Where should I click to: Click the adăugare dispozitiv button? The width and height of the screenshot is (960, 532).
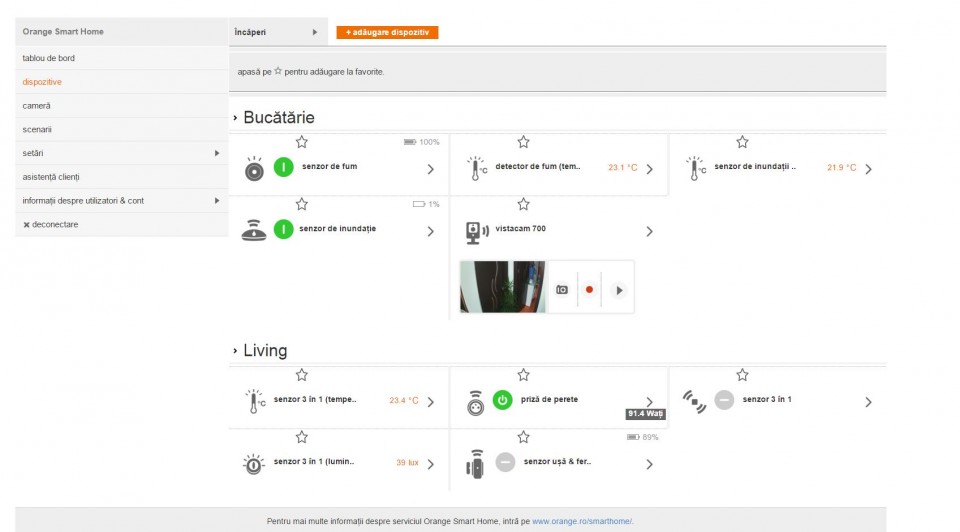388,32
